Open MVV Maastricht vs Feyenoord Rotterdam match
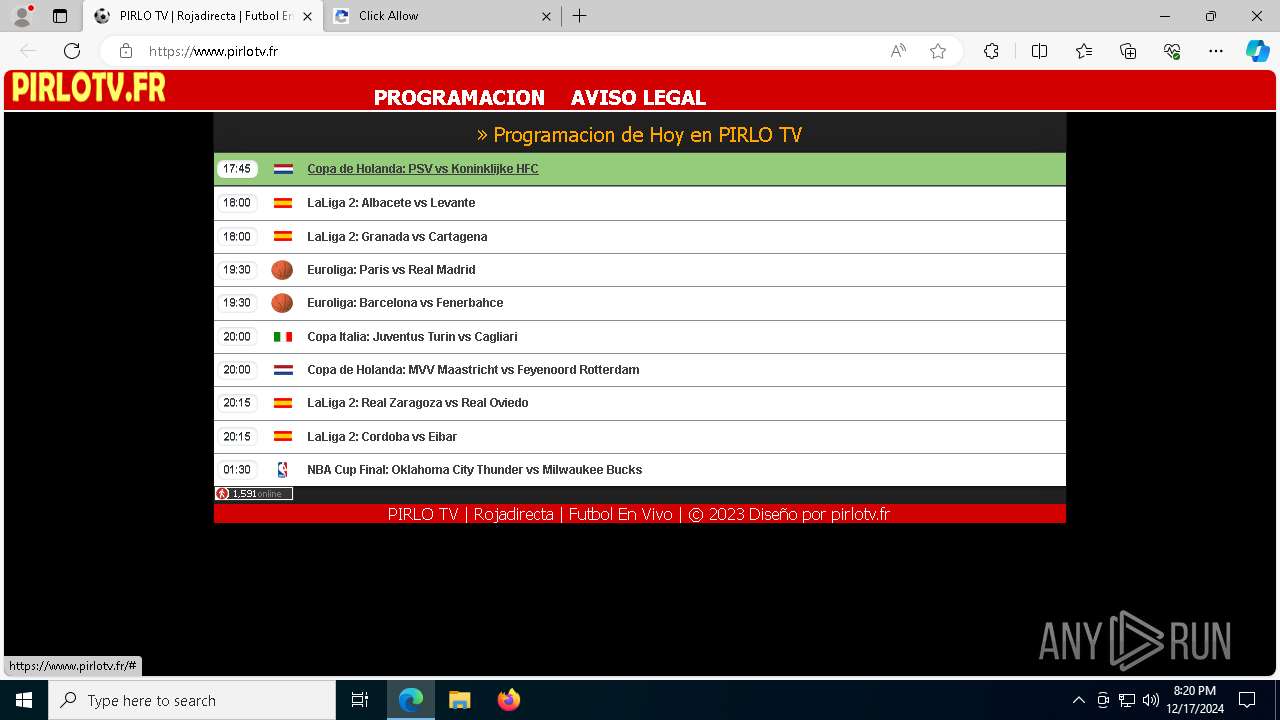Viewport: 1280px width, 720px height. [x=473, y=370]
